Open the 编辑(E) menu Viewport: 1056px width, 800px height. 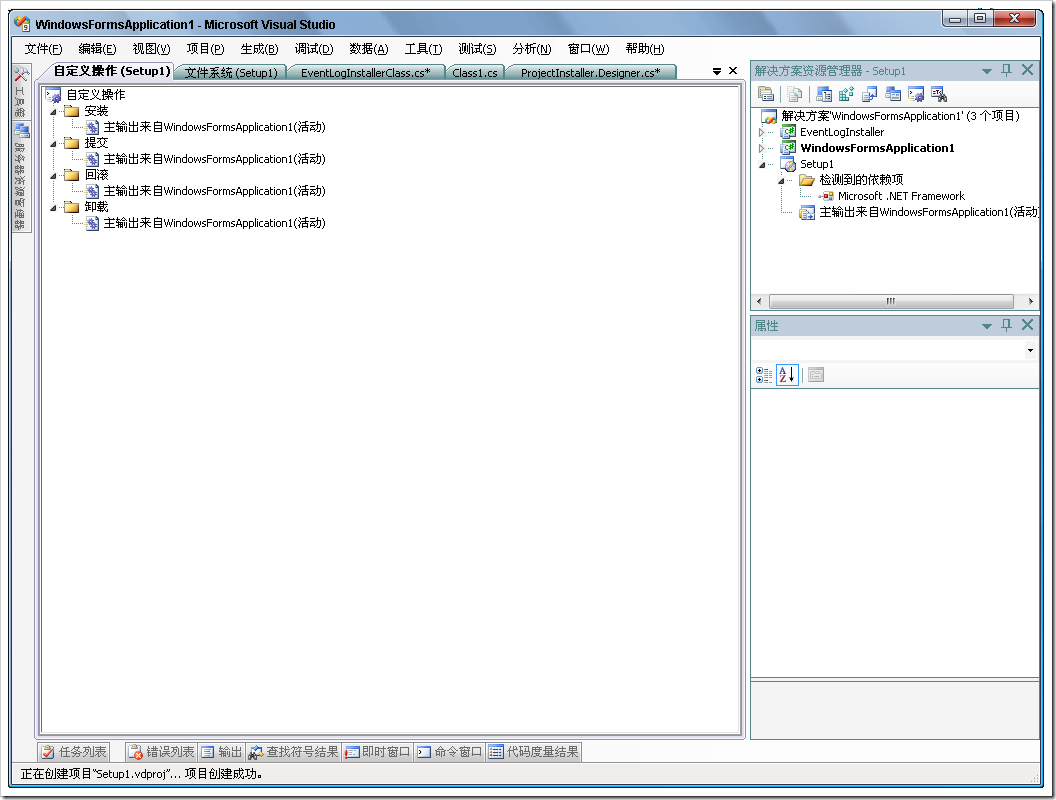pyautogui.click(x=97, y=48)
